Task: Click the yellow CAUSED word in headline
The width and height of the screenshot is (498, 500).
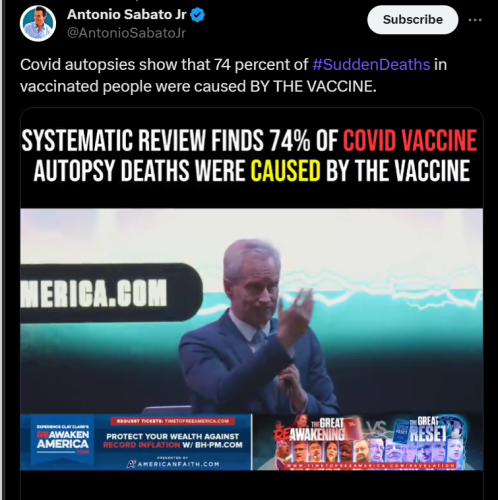Action: click(285, 170)
